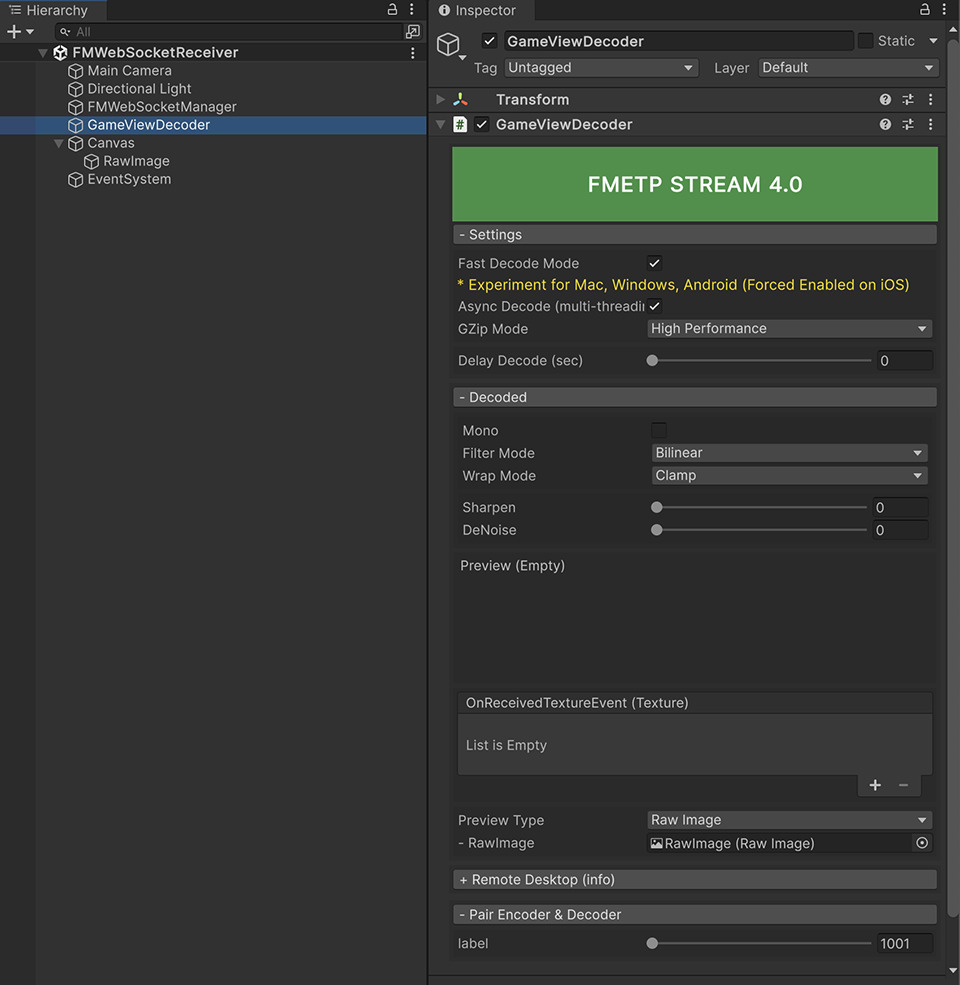Open the RawImage object picker circle icon
960x985 pixels.
point(922,843)
